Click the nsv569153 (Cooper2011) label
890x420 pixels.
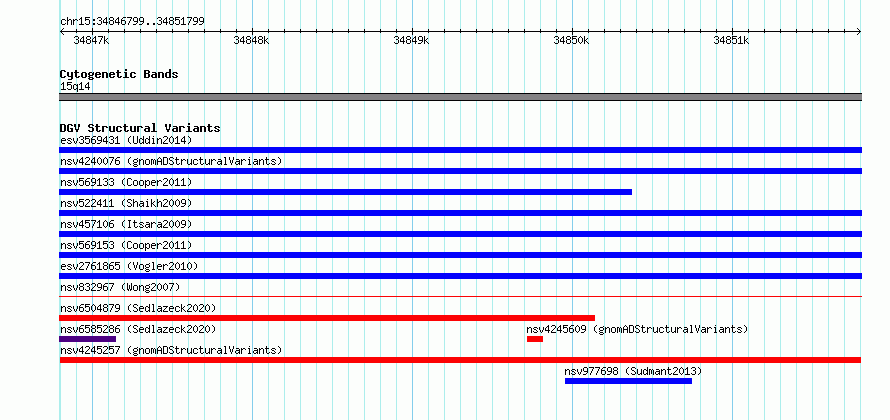coord(126,245)
